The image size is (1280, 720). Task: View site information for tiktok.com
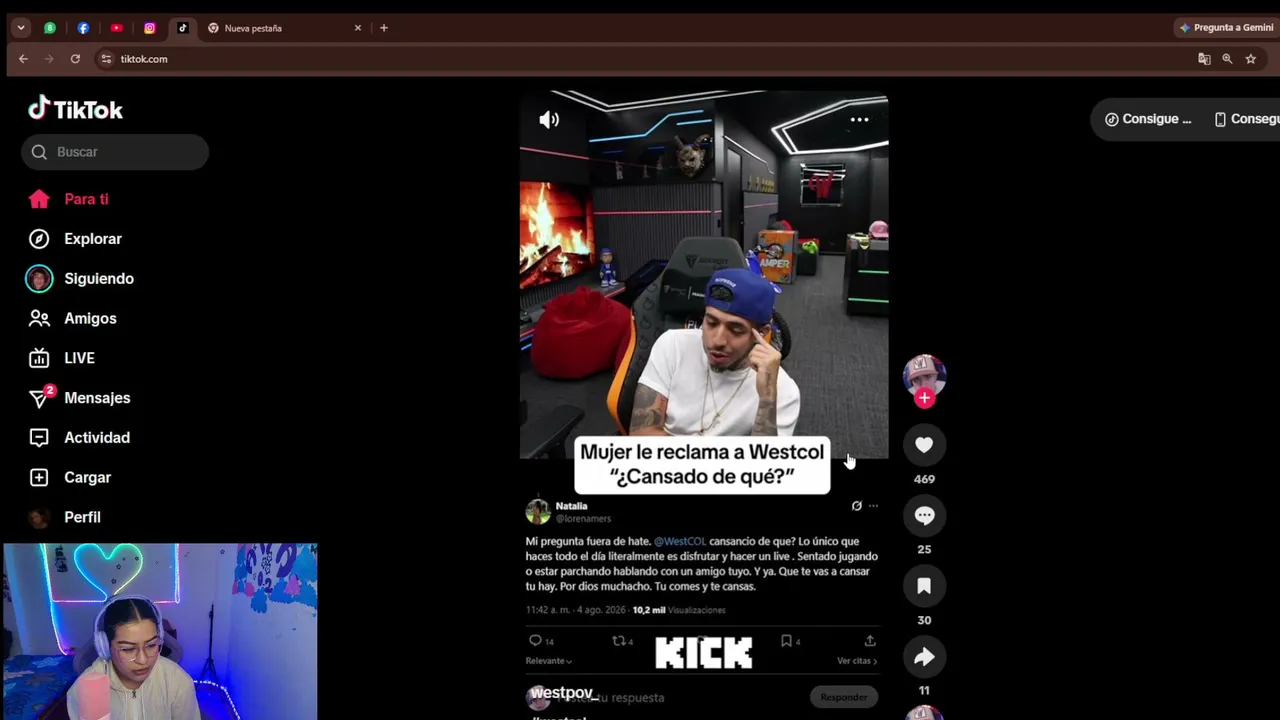coord(106,59)
